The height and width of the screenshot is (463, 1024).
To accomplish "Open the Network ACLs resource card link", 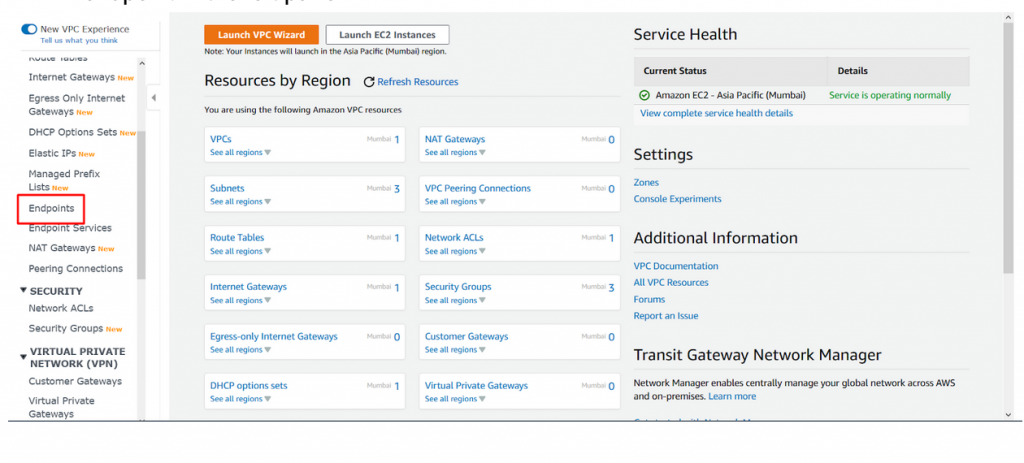I will (x=455, y=238).
